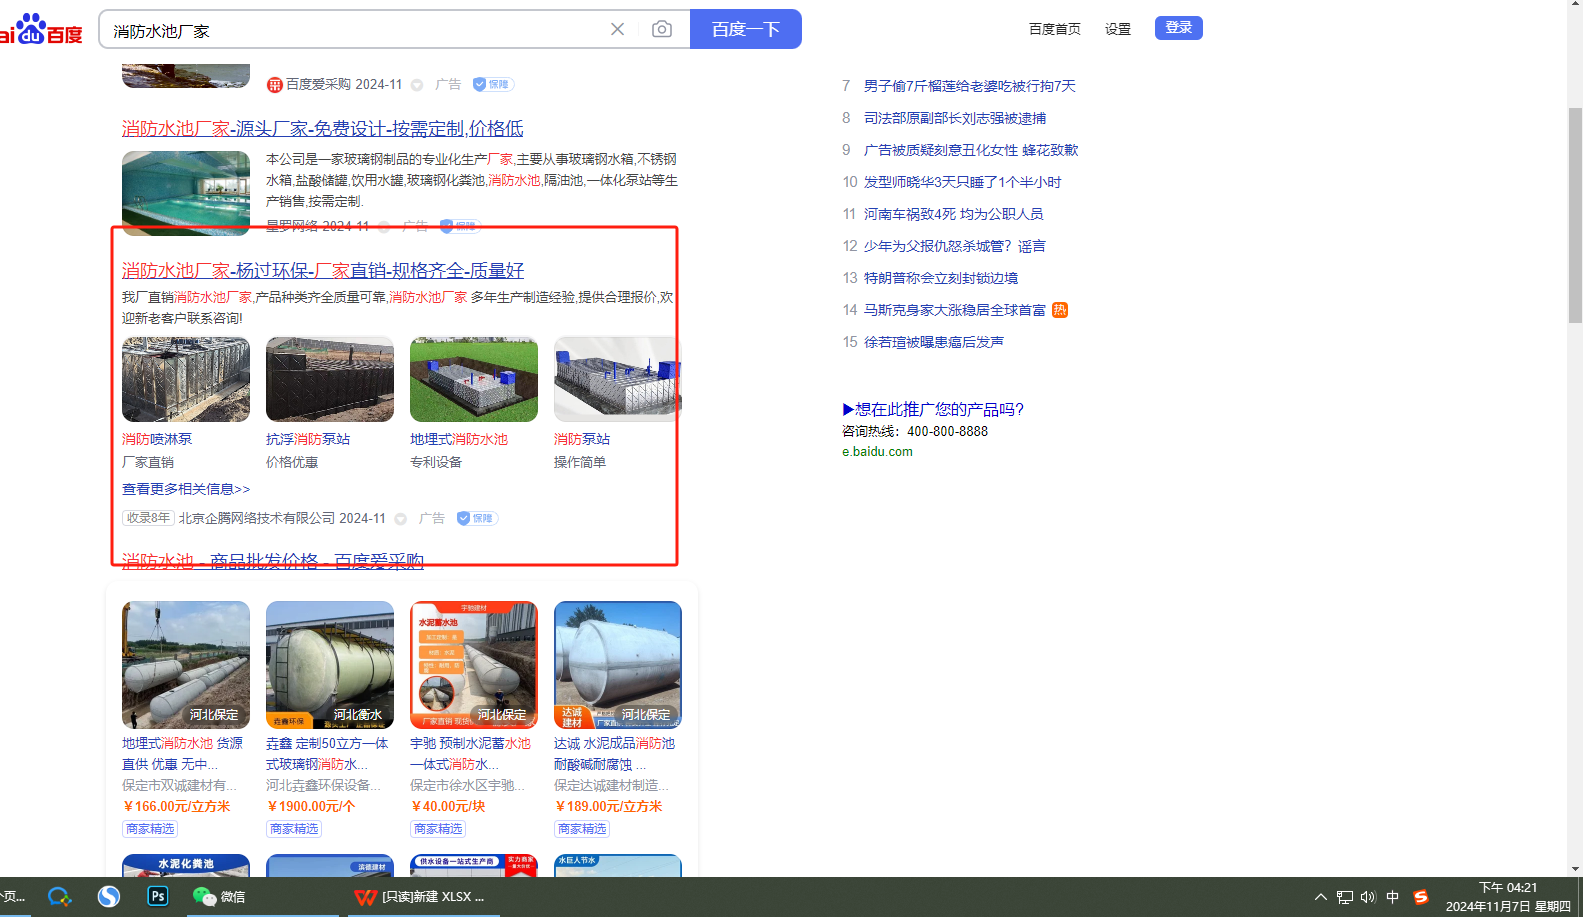1583x917 pixels.
Task: Open the result titled 消防水池厂家-杨过环保-厂家直销
Action: click(x=323, y=270)
